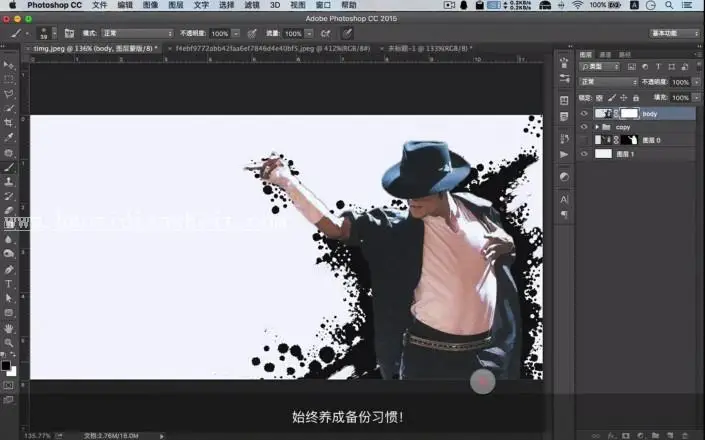Open collapsed Character panel icon
This screenshot has width=705, height=440.
coord(564,199)
